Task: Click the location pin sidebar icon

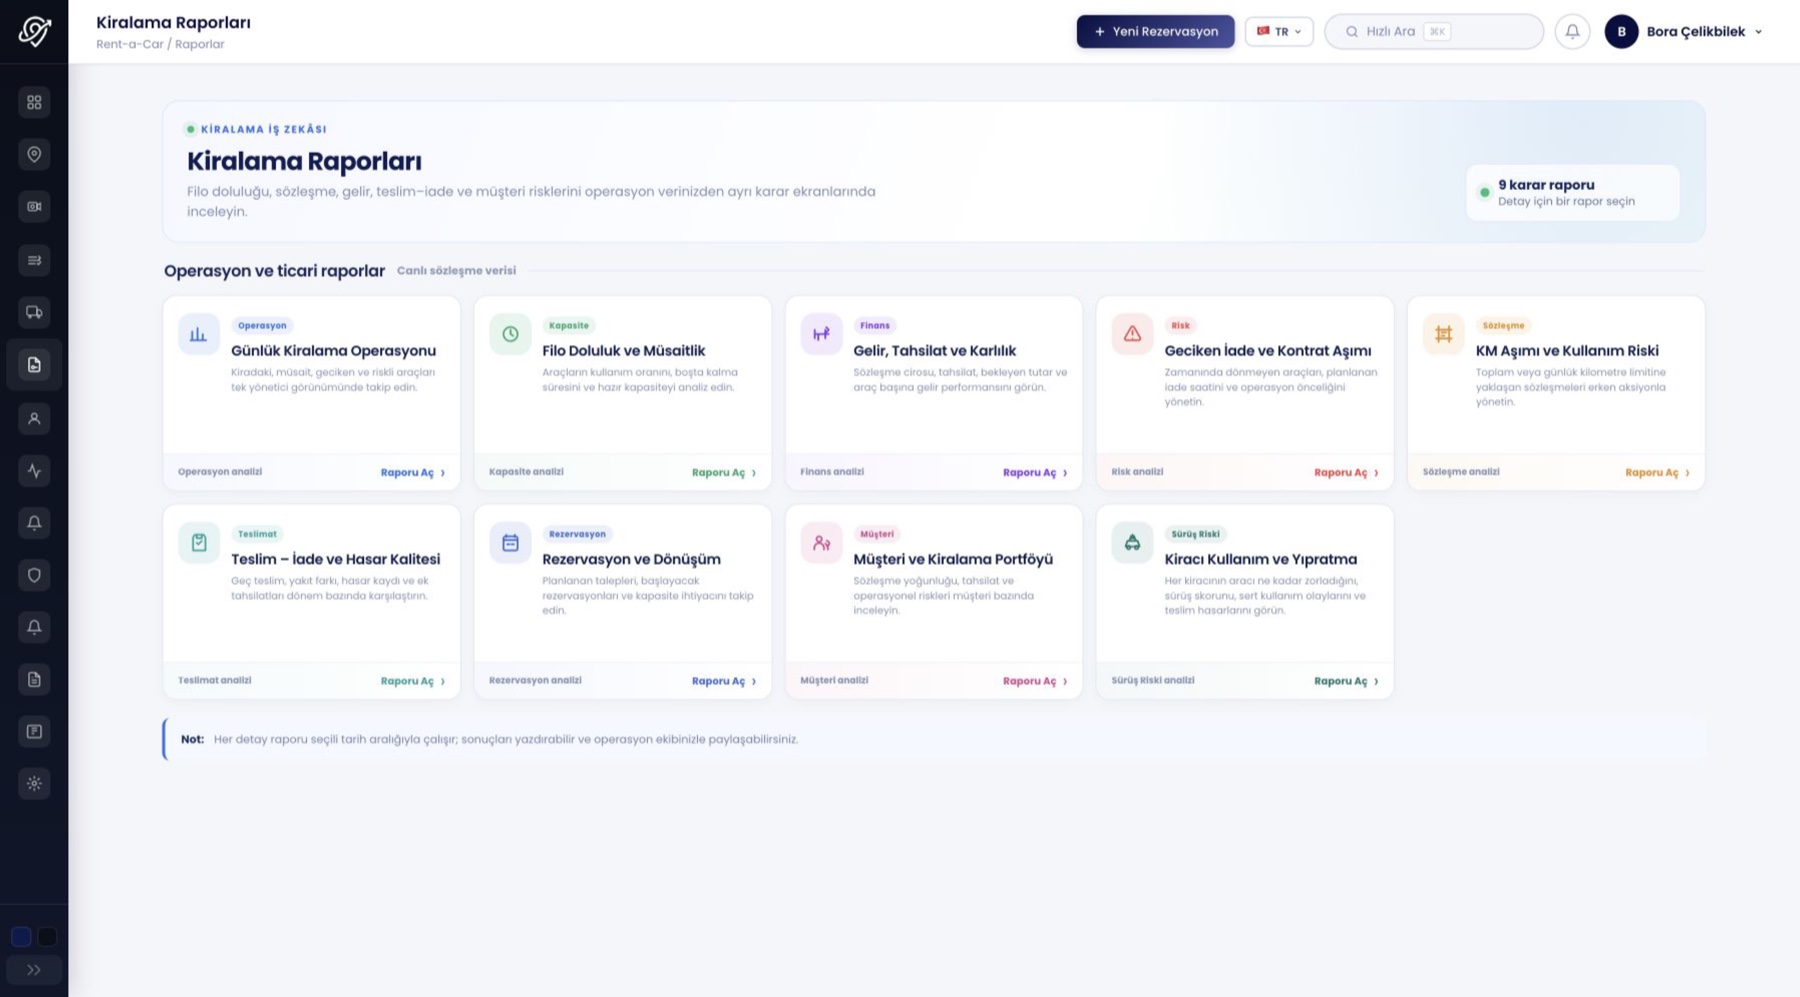Action: 34,154
